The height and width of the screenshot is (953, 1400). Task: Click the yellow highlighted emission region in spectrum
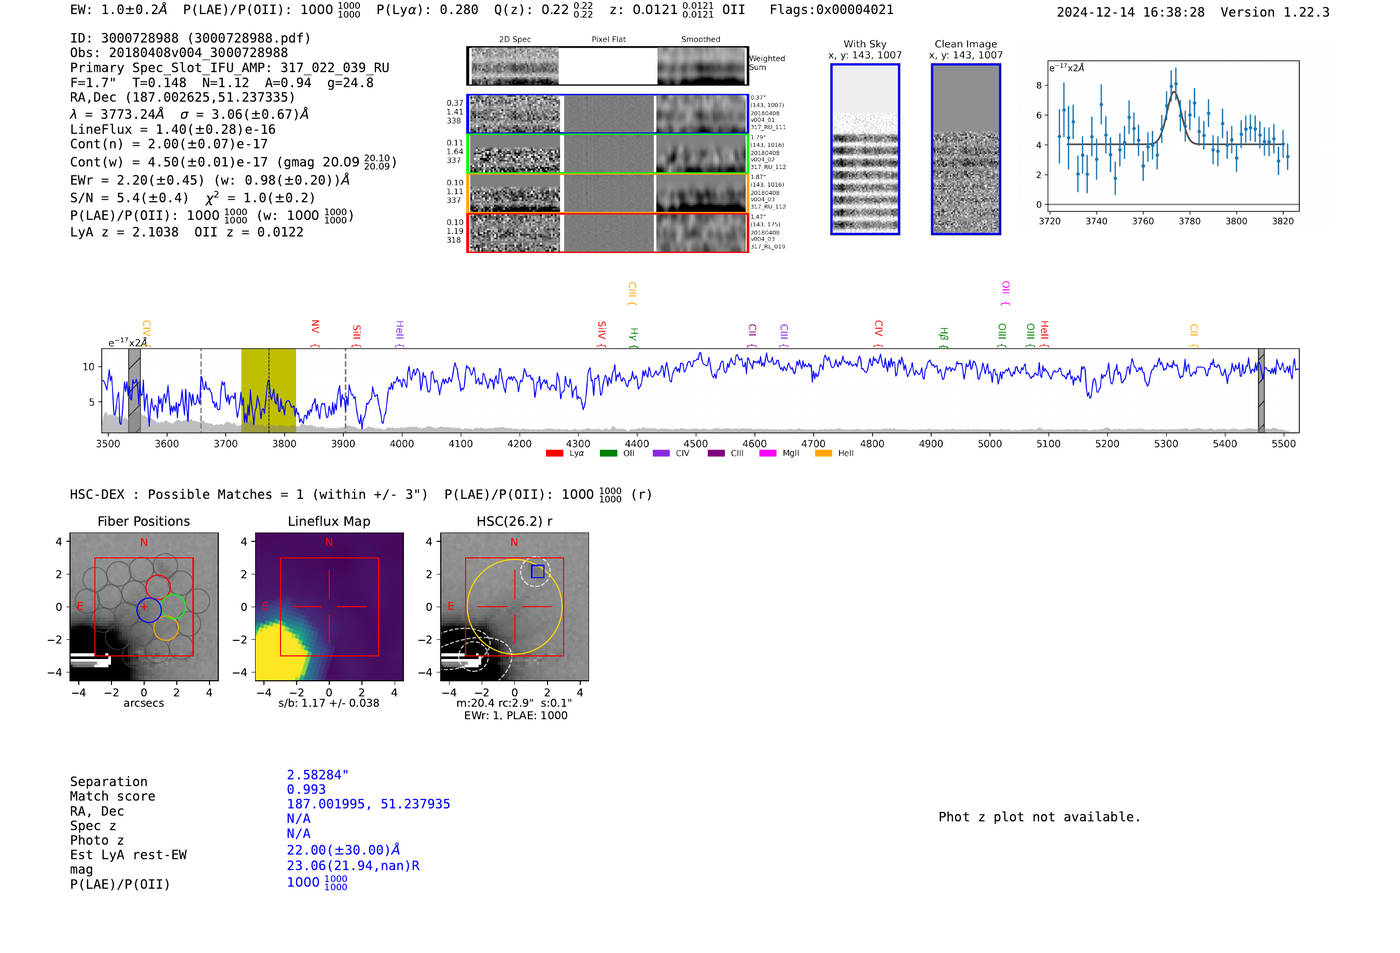coord(268,390)
